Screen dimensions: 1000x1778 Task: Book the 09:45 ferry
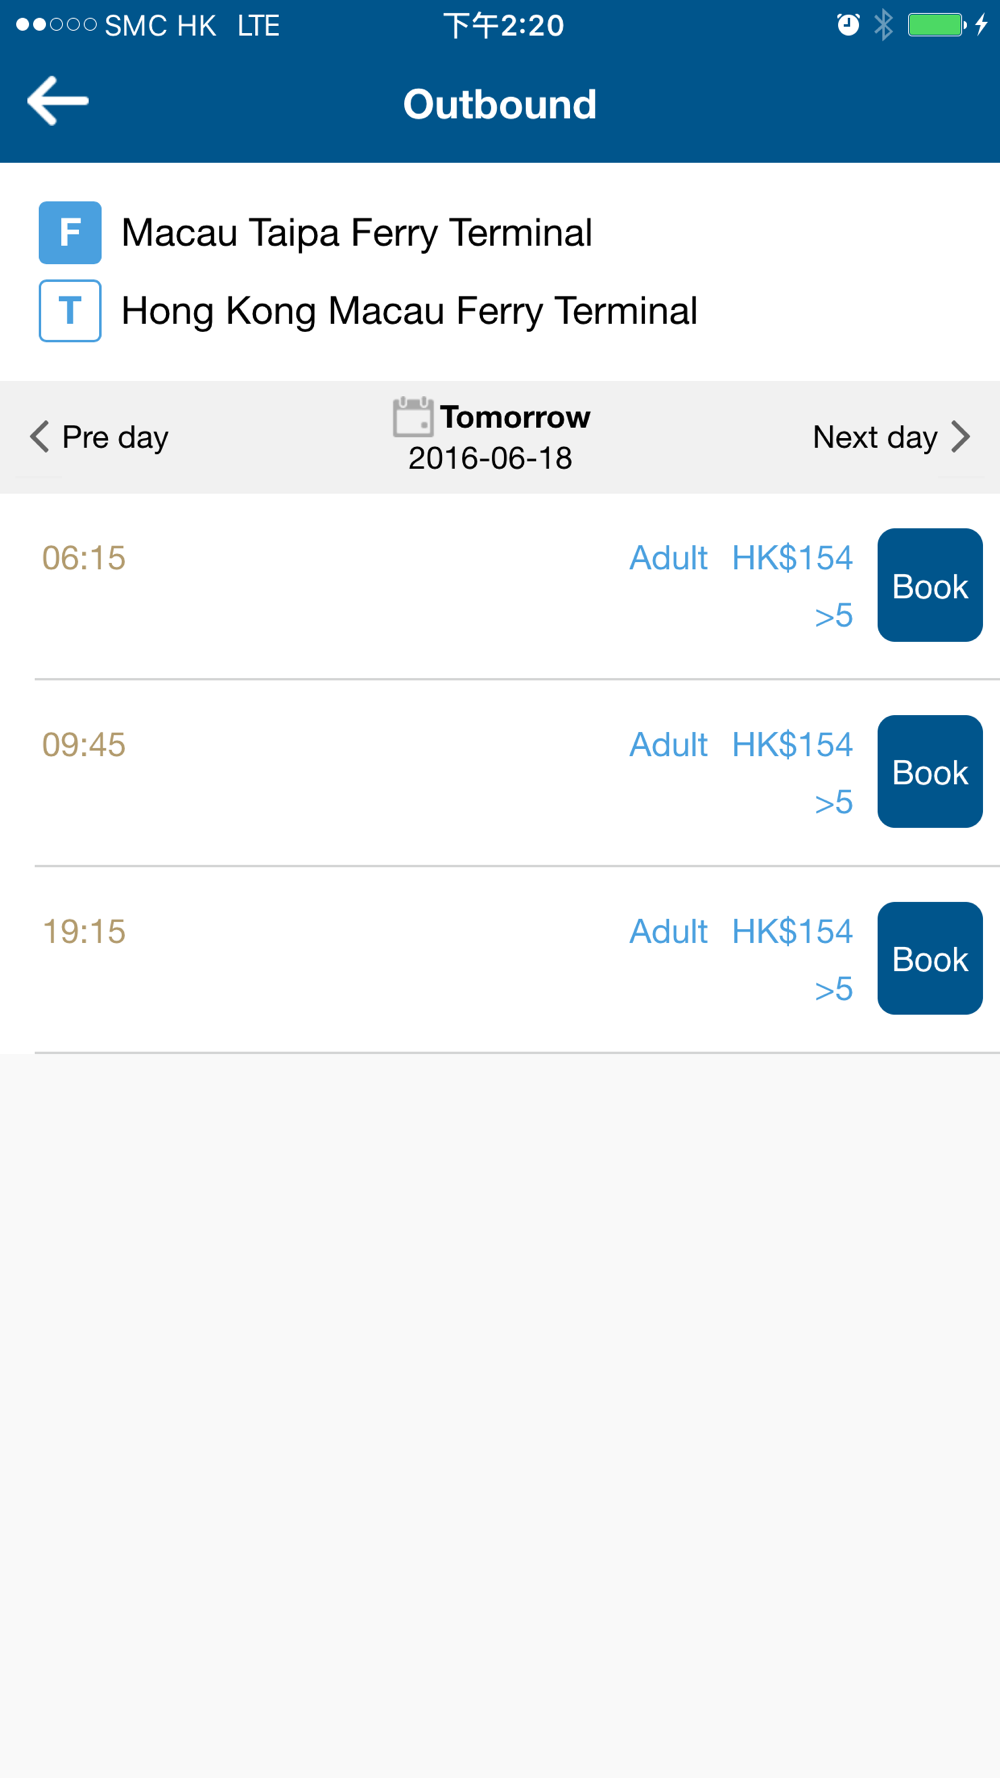(930, 772)
